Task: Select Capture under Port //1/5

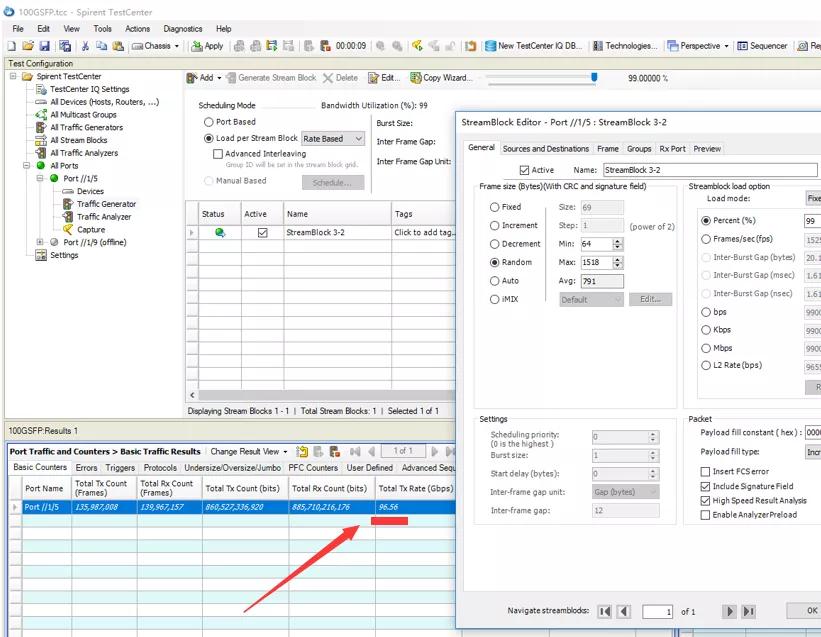Action: 91,230
